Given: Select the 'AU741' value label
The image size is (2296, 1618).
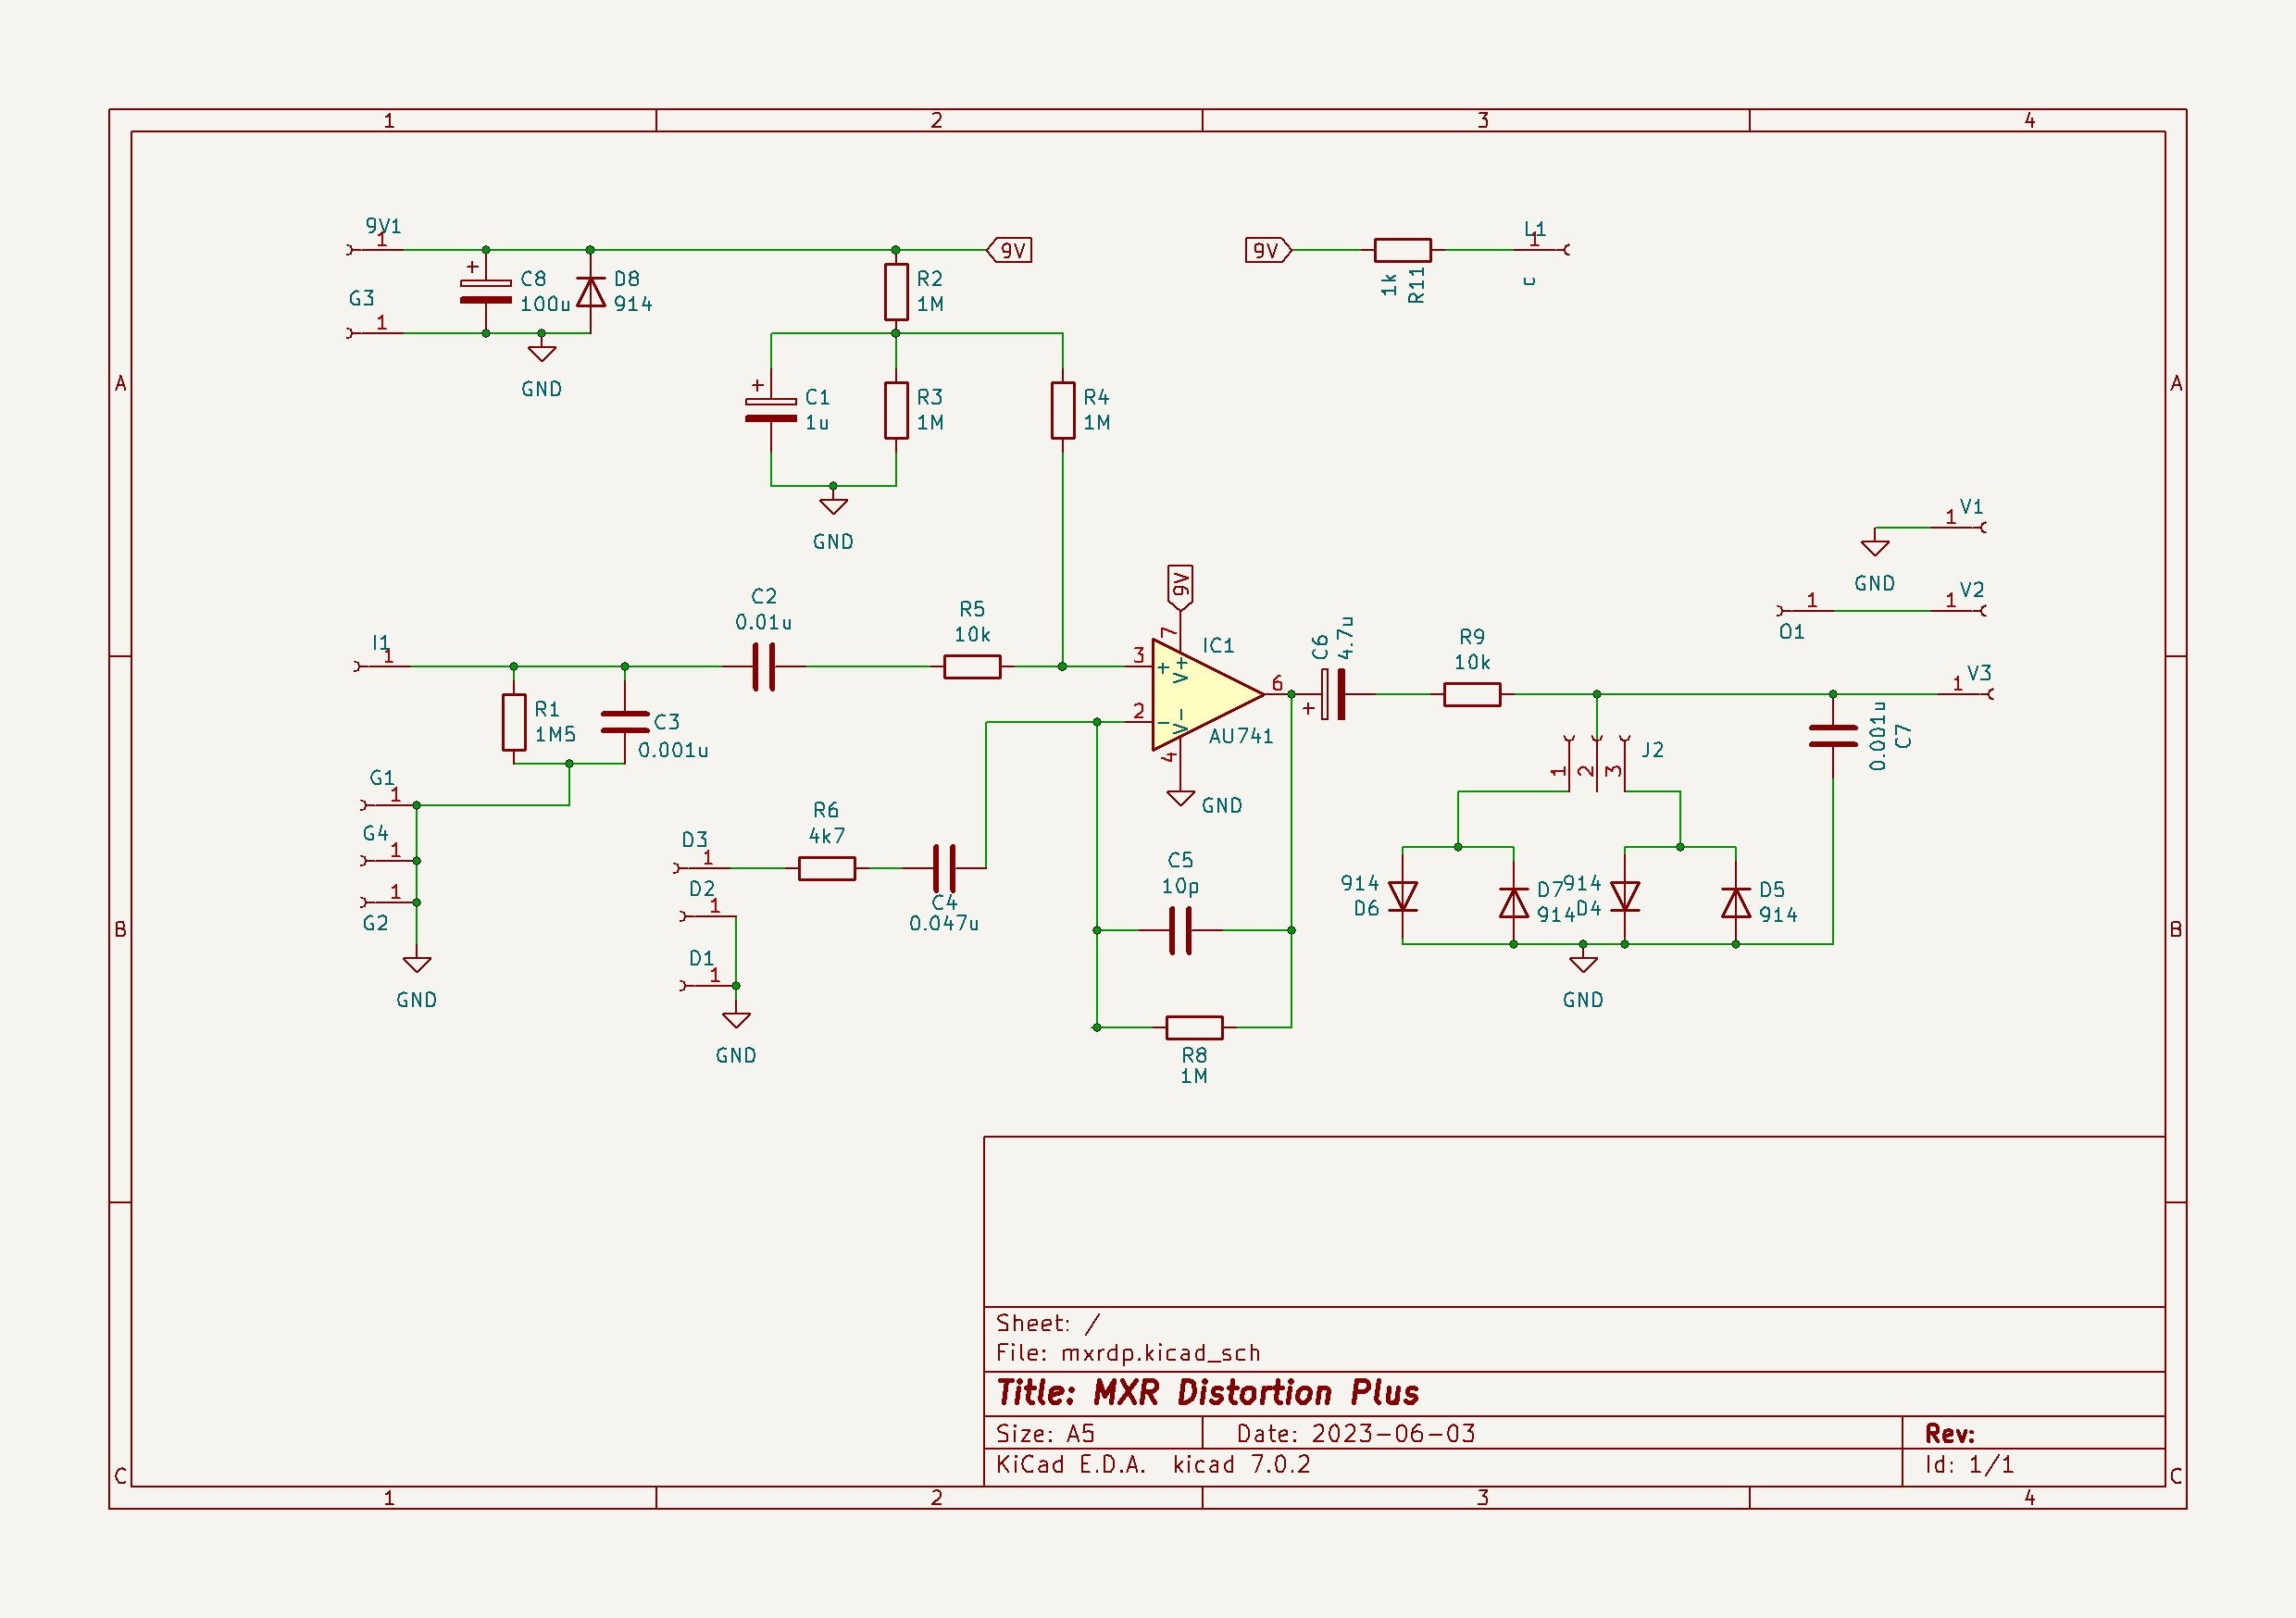Looking at the screenshot, I should point(1241,736).
